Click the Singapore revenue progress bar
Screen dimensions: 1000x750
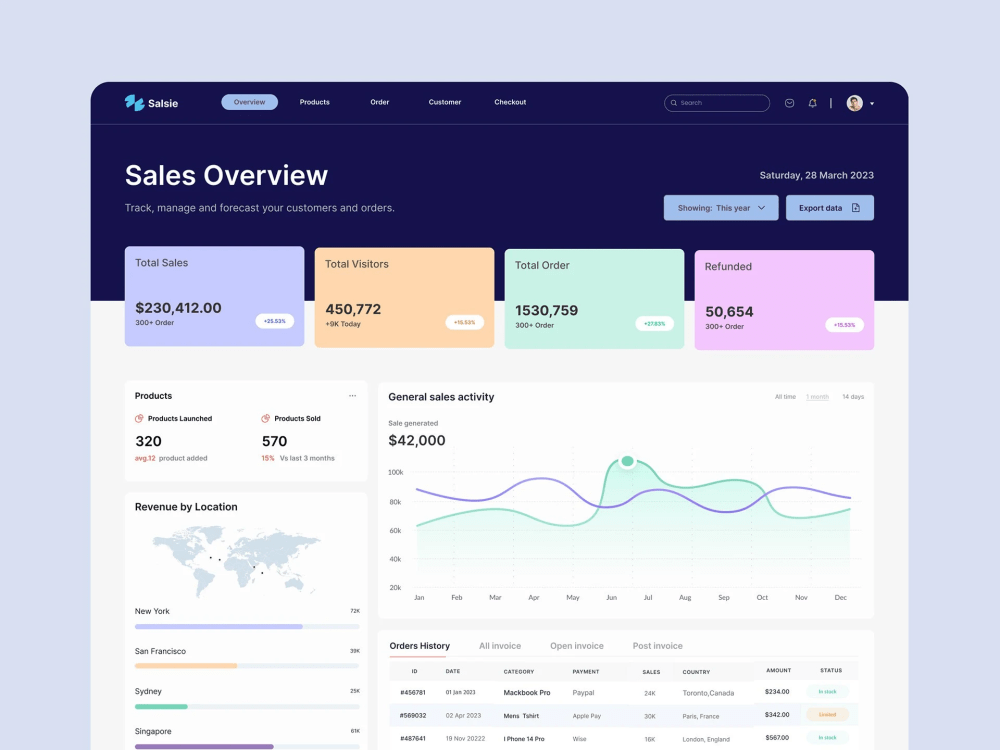247,746
